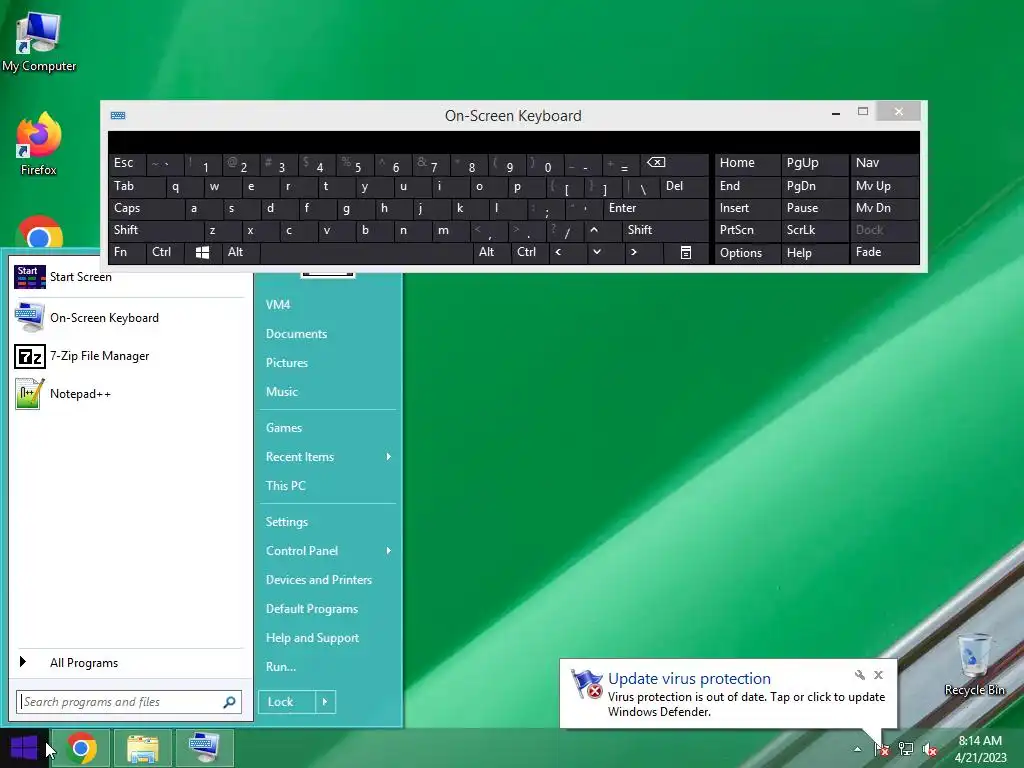Image resolution: width=1024 pixels, height=768 pixels.
Task: Click Options key on keyboard
Action: [x=747, y=253]
